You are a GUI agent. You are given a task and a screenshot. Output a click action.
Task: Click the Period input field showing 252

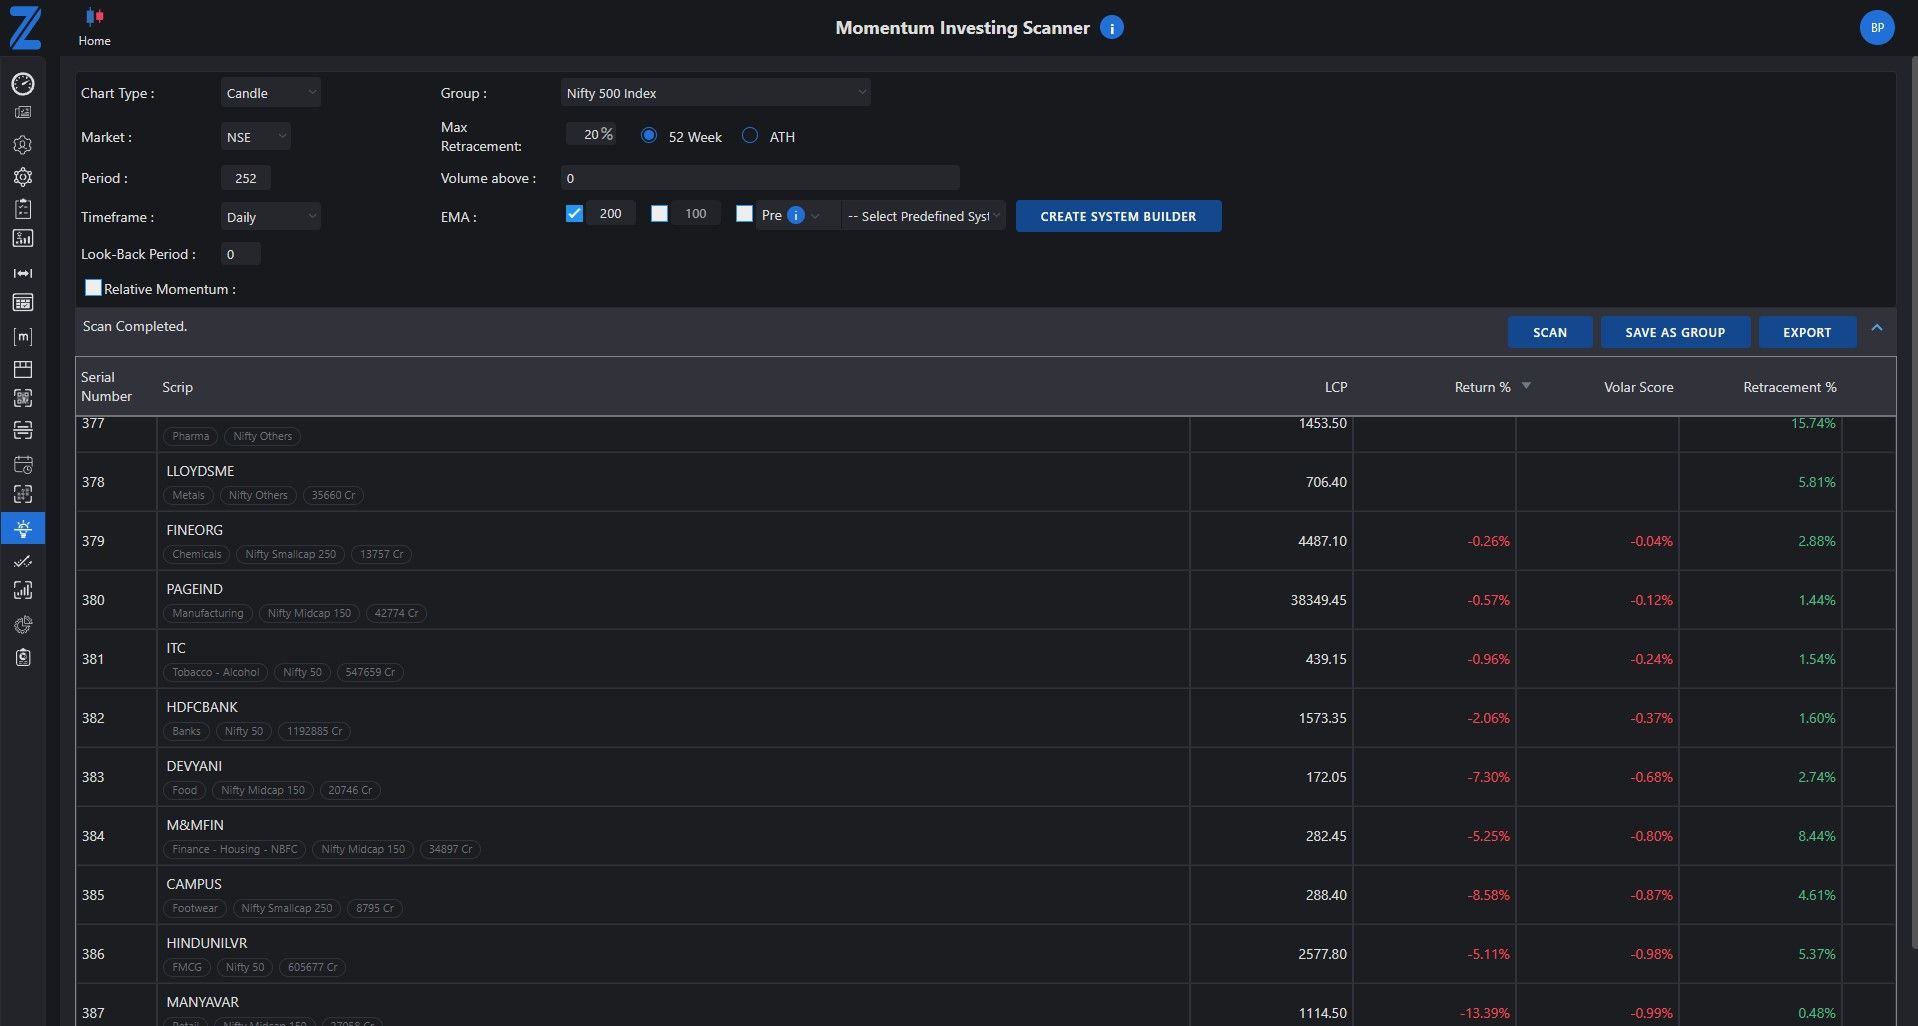[x=245, y=178]
